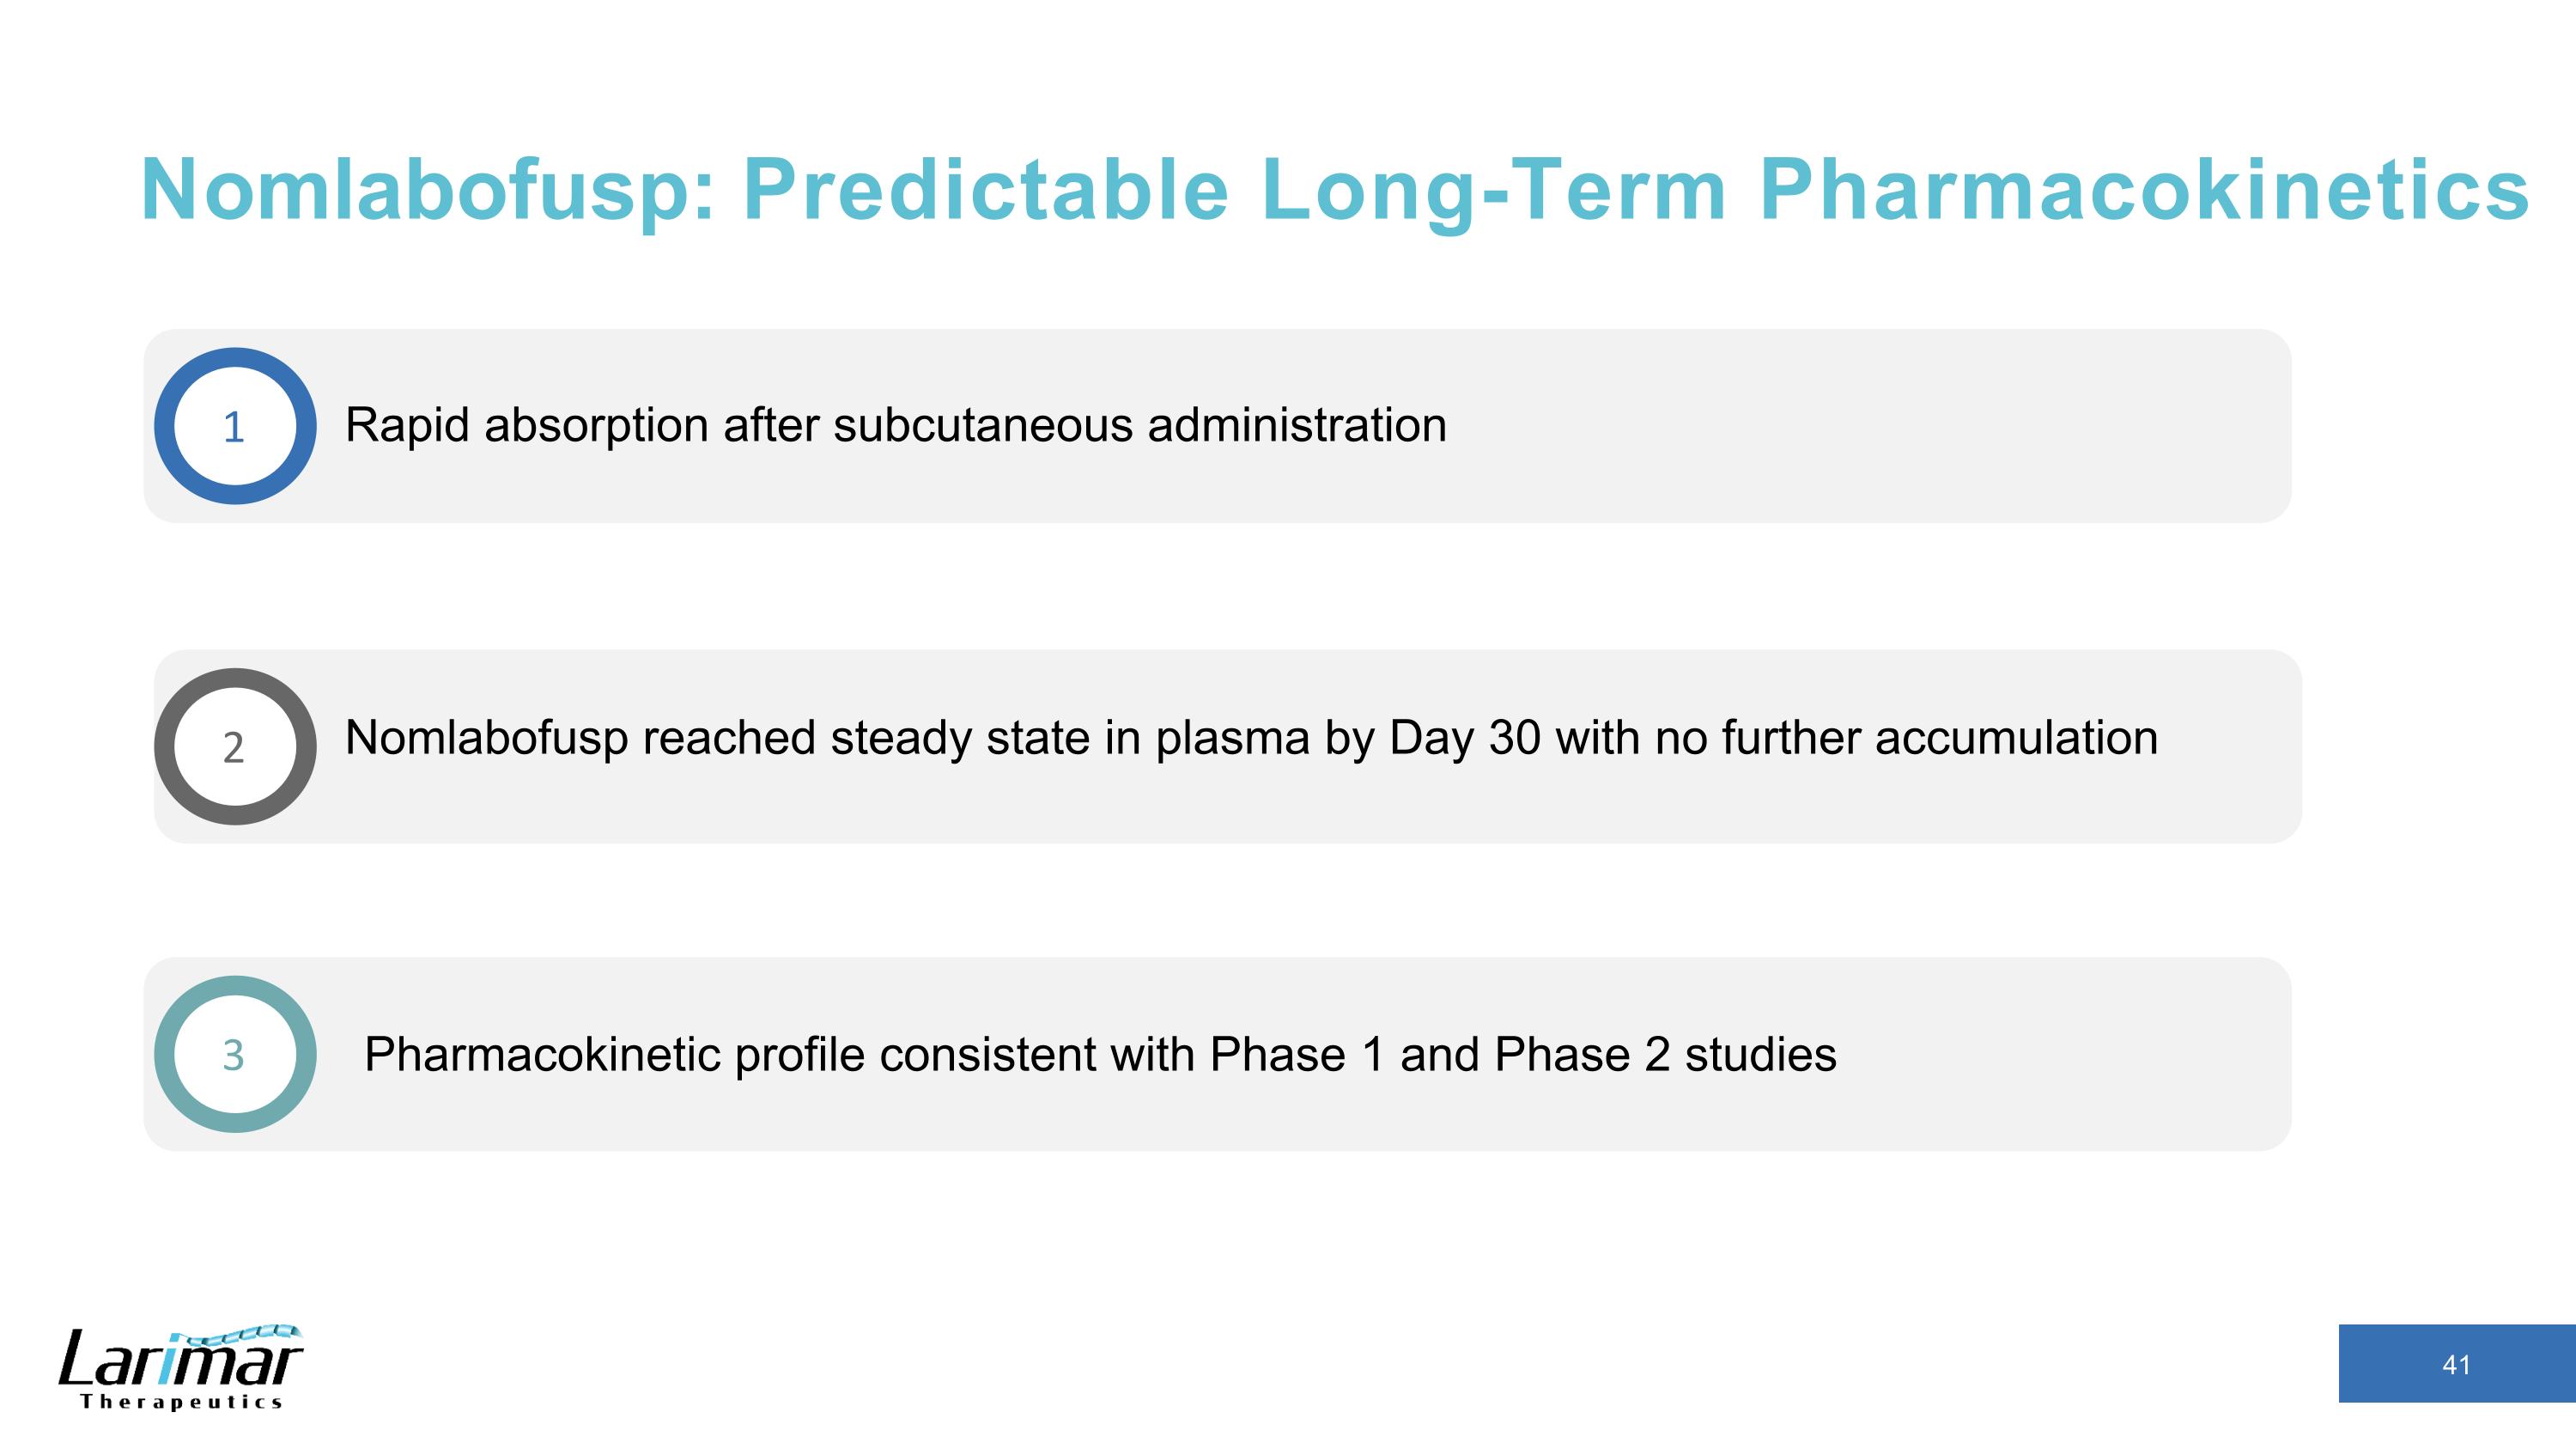Click "Rapid absorption after subcutaneous administration" text

895,425
